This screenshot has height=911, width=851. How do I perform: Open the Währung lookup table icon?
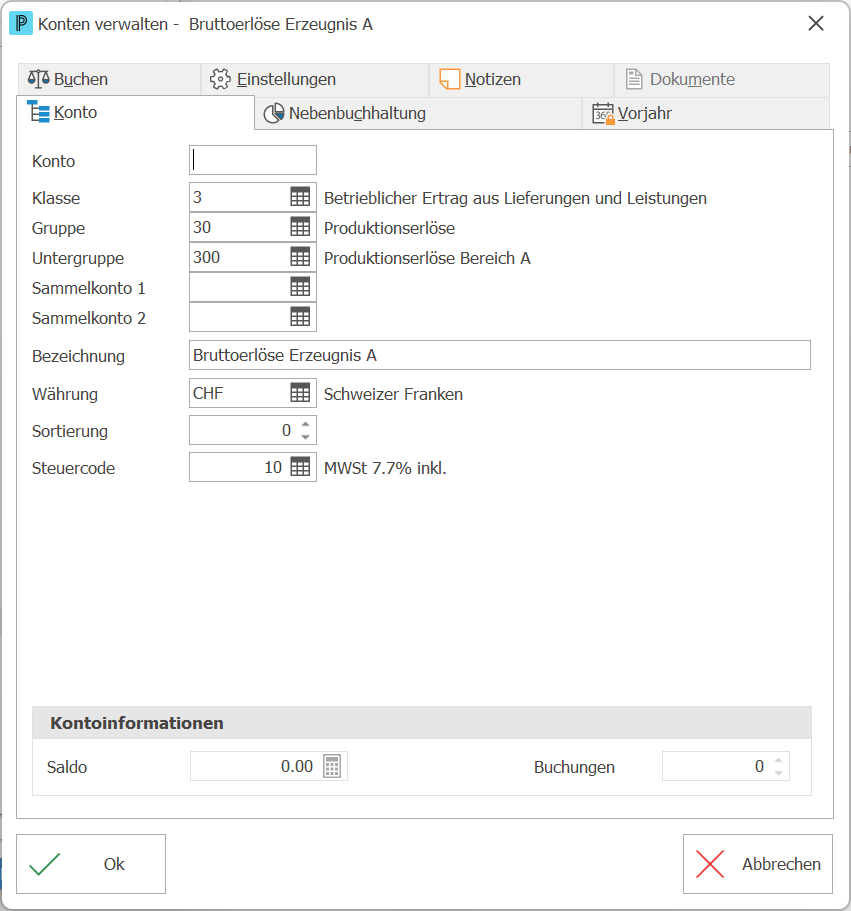[x=300, y=393]
